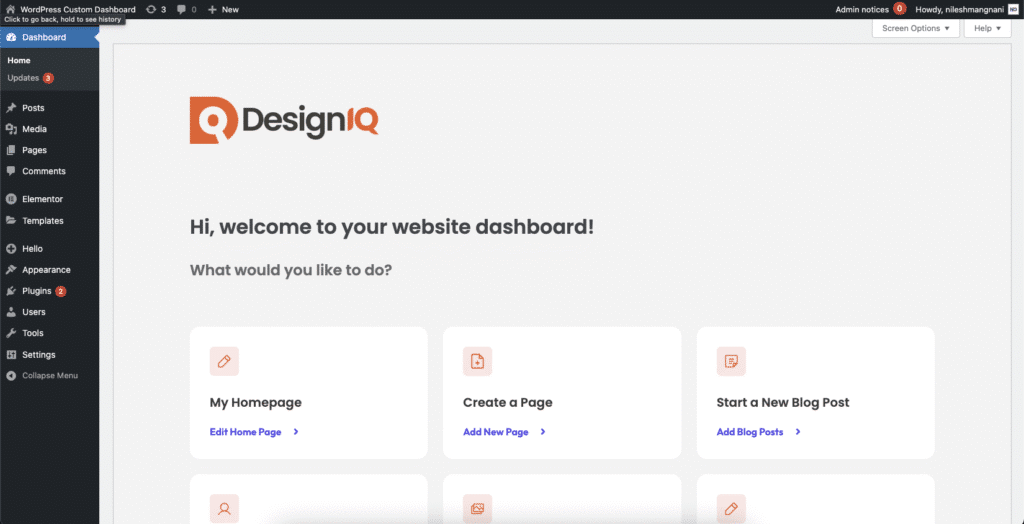Screen dimensions: 1024x524
Task: Click chevron after Edit Home Page
Action: (296, 432)
